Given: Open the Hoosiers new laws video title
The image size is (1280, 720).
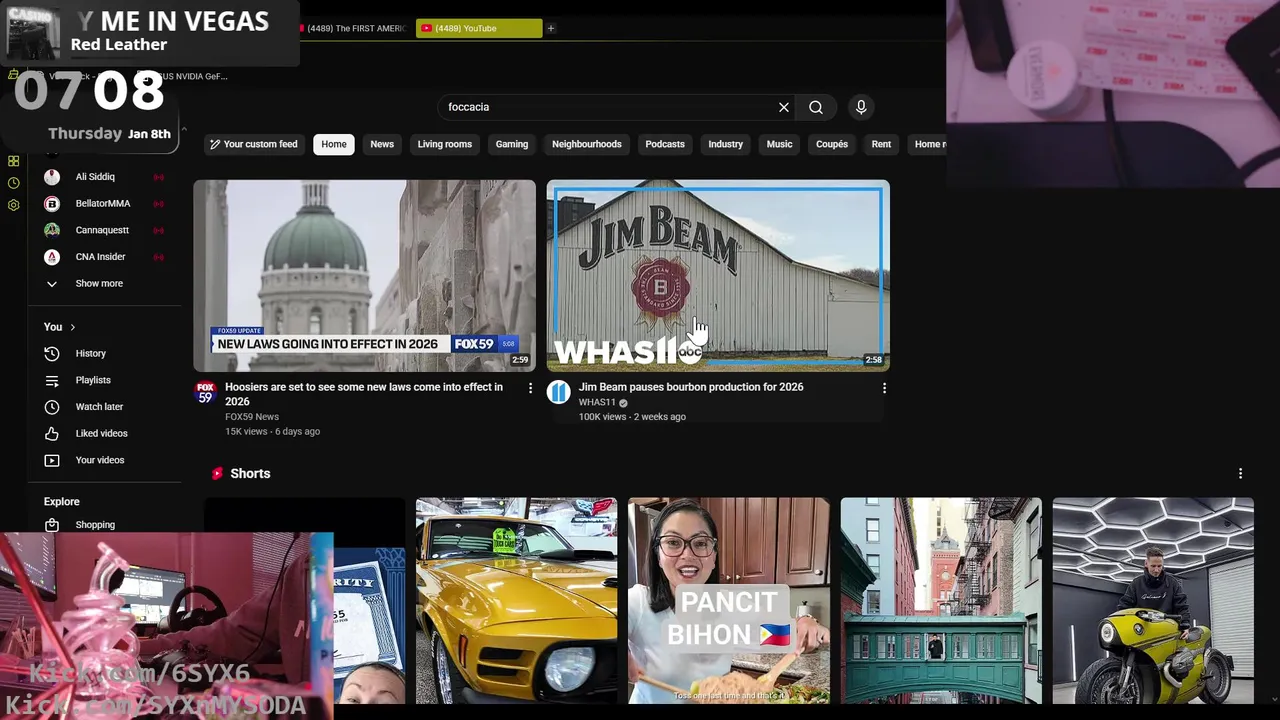Looking at the screenshot, I should 364,394.
